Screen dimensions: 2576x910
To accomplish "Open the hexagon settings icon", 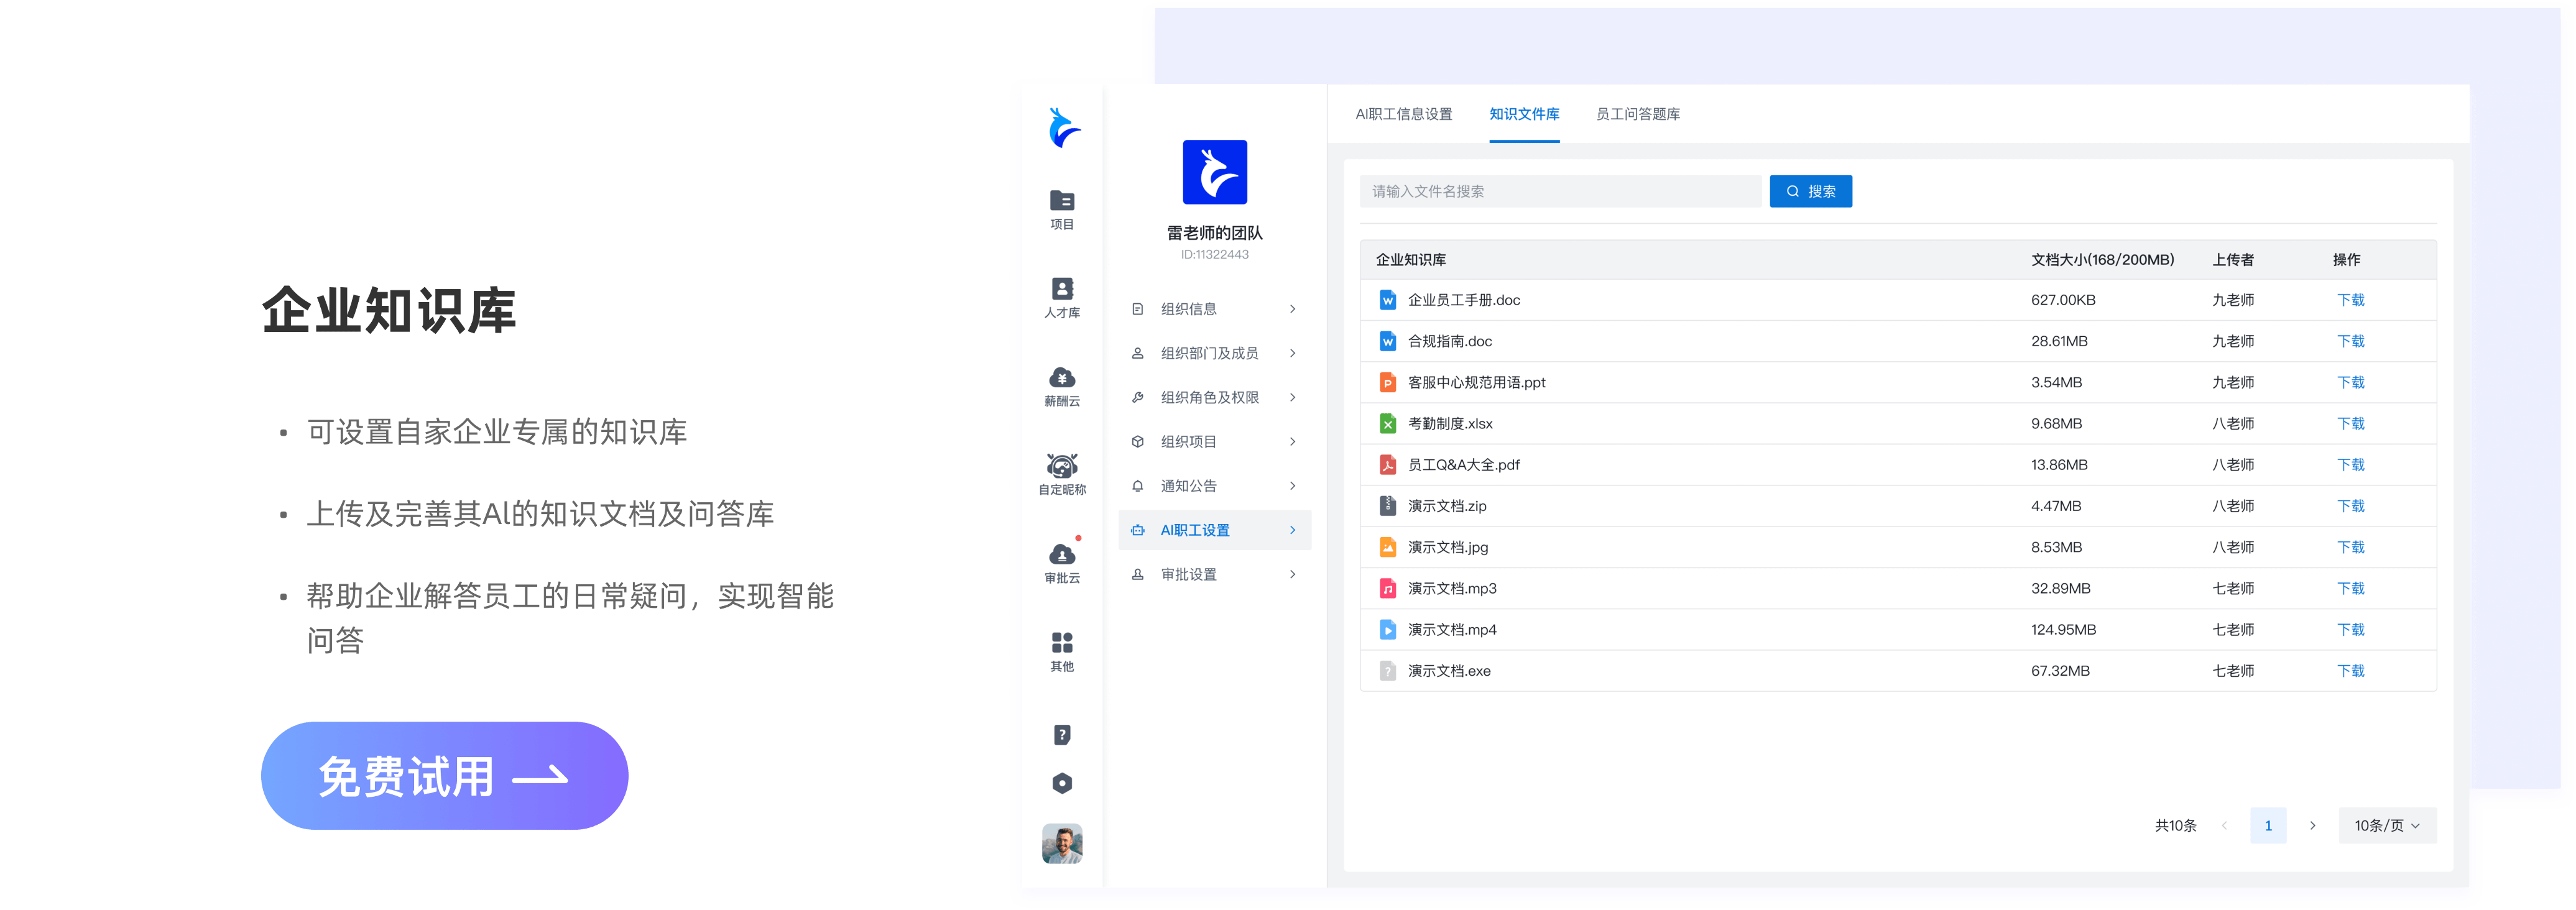I will click(1062, 783).
